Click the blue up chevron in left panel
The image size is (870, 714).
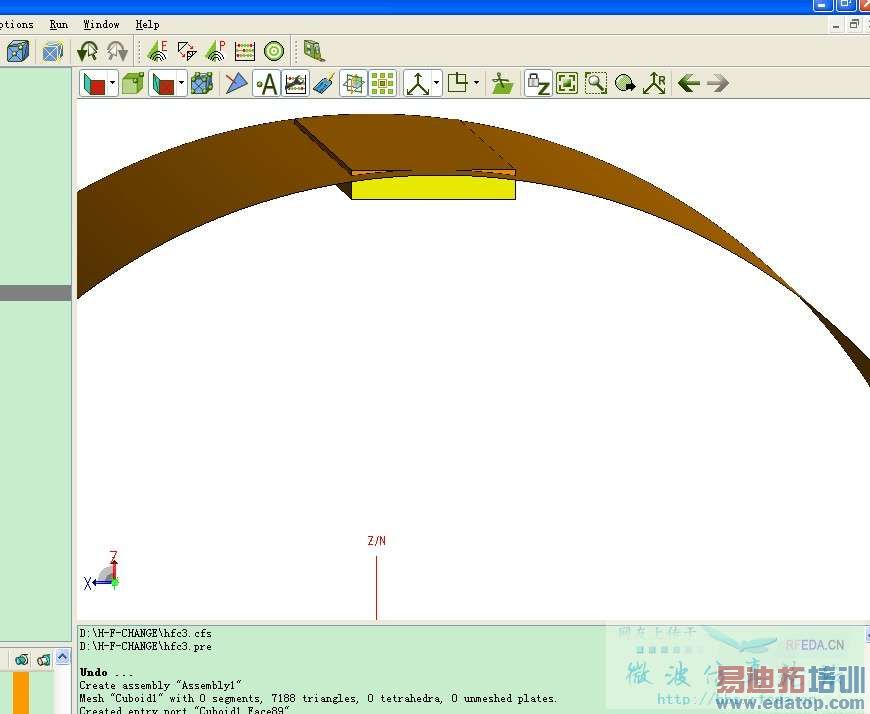click(63, 657)
